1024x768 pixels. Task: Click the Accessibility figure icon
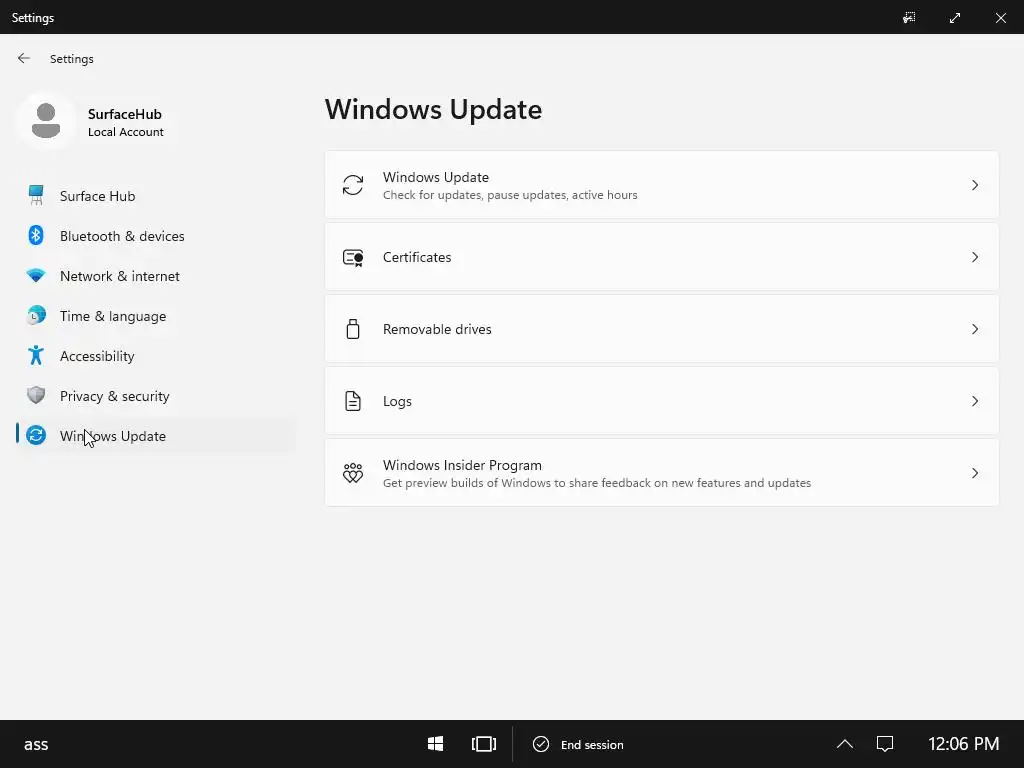click(x=36, y=355)
